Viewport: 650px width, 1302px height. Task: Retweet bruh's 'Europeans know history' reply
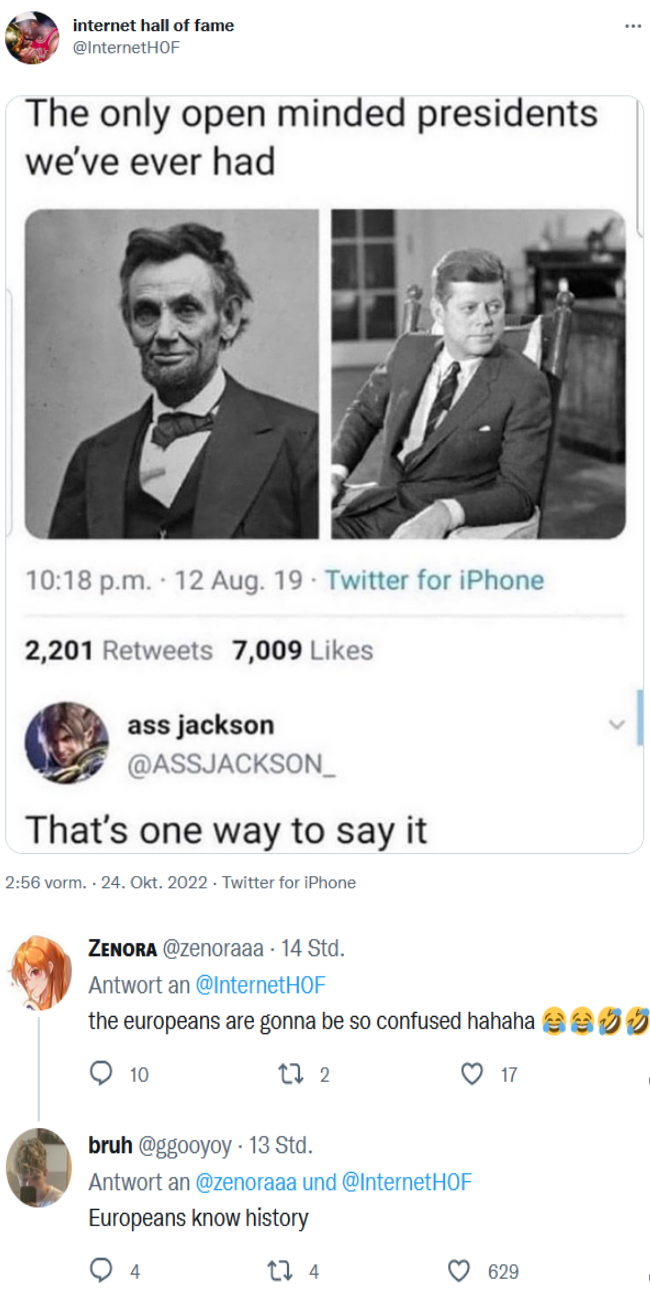[x=280, y=1271]
